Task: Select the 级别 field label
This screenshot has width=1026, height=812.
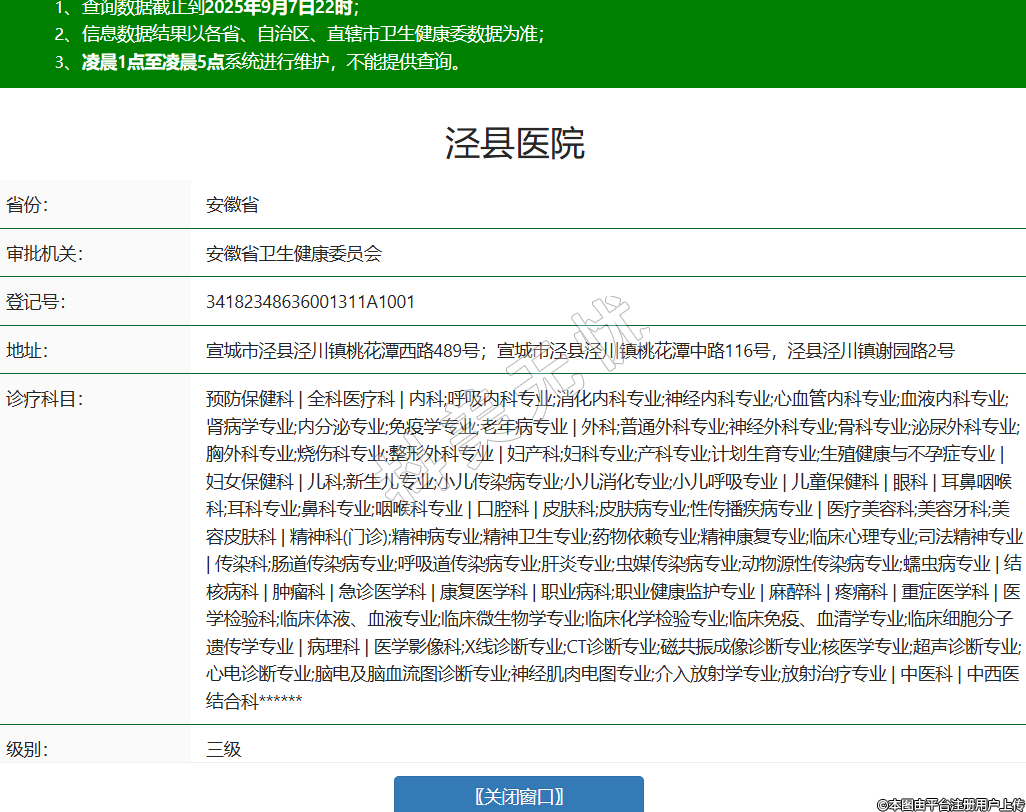Action: 27,749
